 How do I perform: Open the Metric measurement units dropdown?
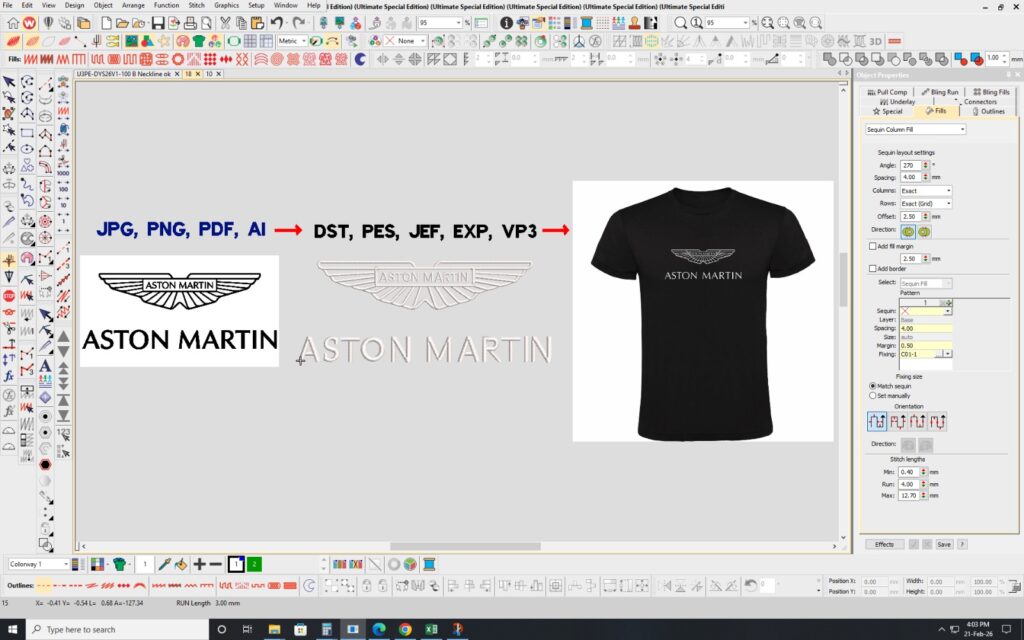292,41
